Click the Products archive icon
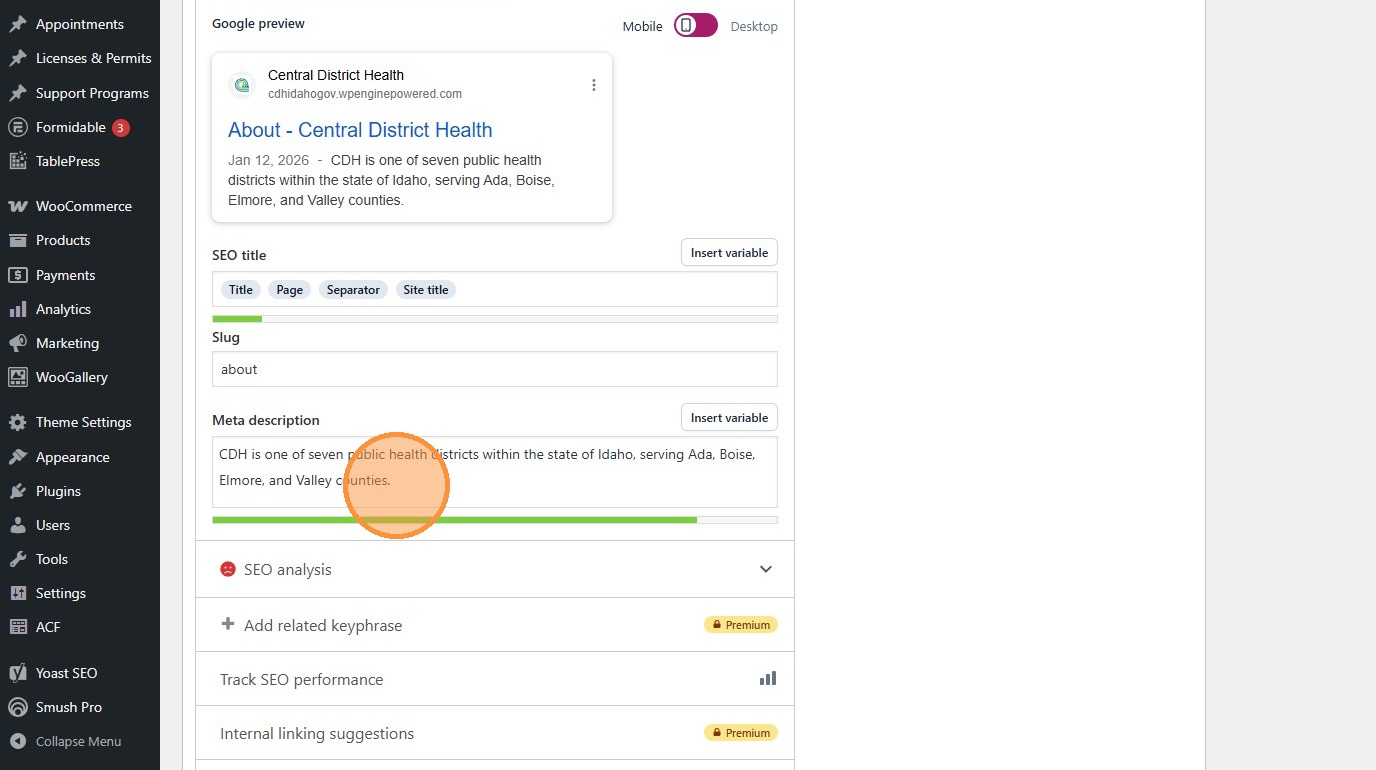The image size is (1376, 770). [17, 240]
